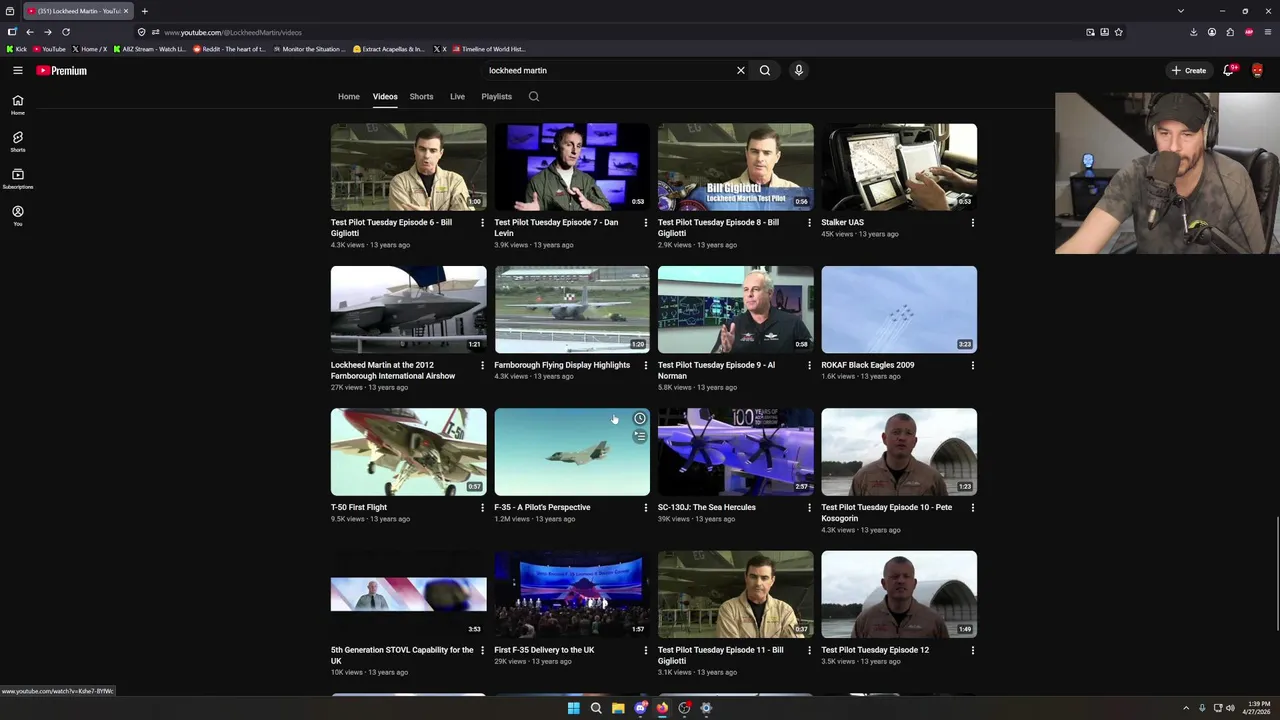Open the You section in sidebar
This screenshot has width=1280, height=720.
tap(17, 215)
